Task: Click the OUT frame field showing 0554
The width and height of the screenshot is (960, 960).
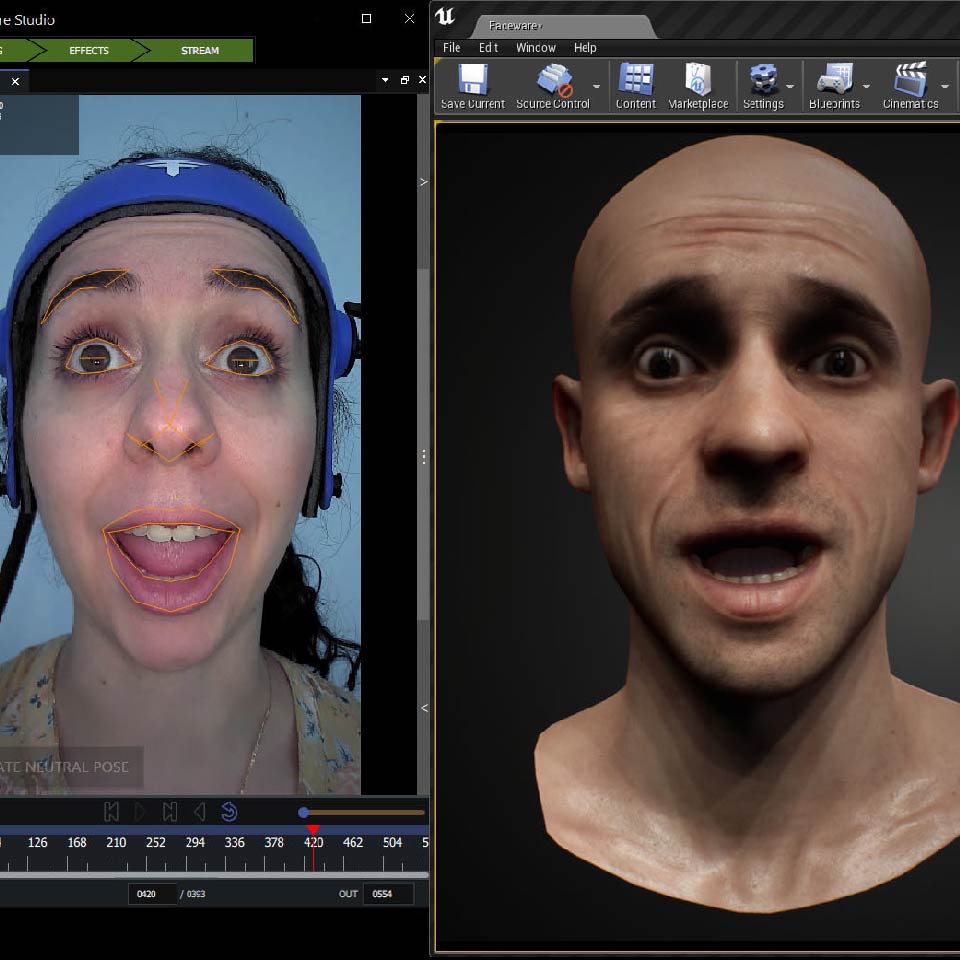Action: [x=390, y=894]
